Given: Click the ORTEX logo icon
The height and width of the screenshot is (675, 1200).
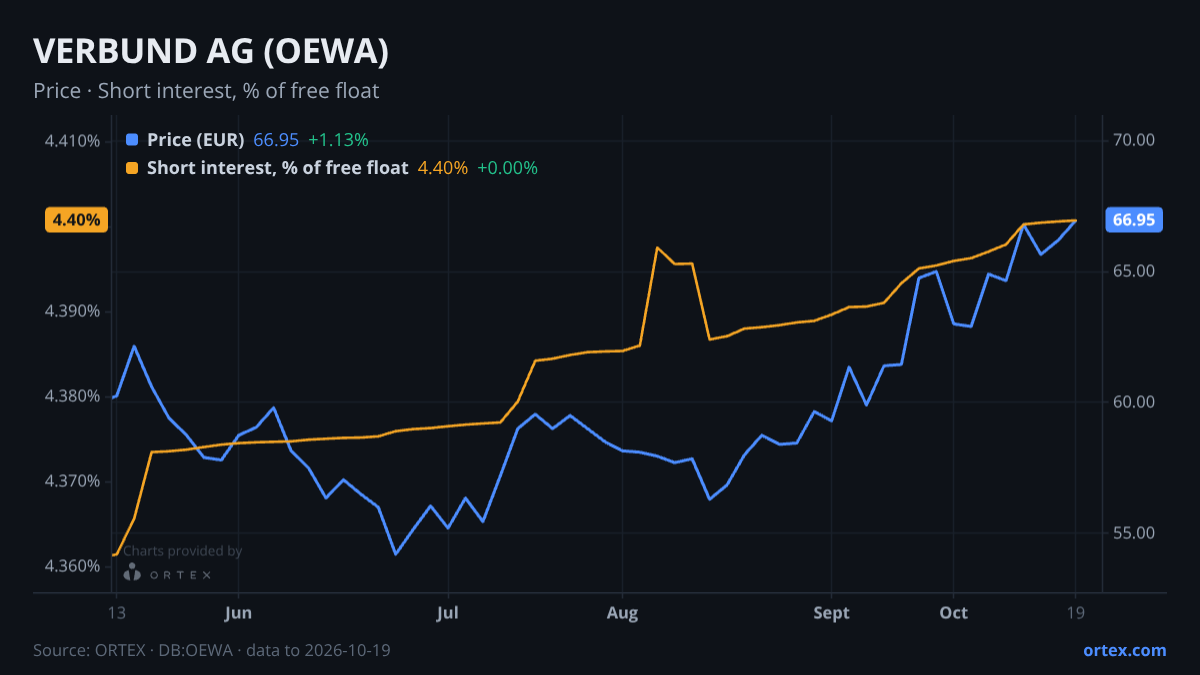Looking at the screenshot, I should coord(132,573).
